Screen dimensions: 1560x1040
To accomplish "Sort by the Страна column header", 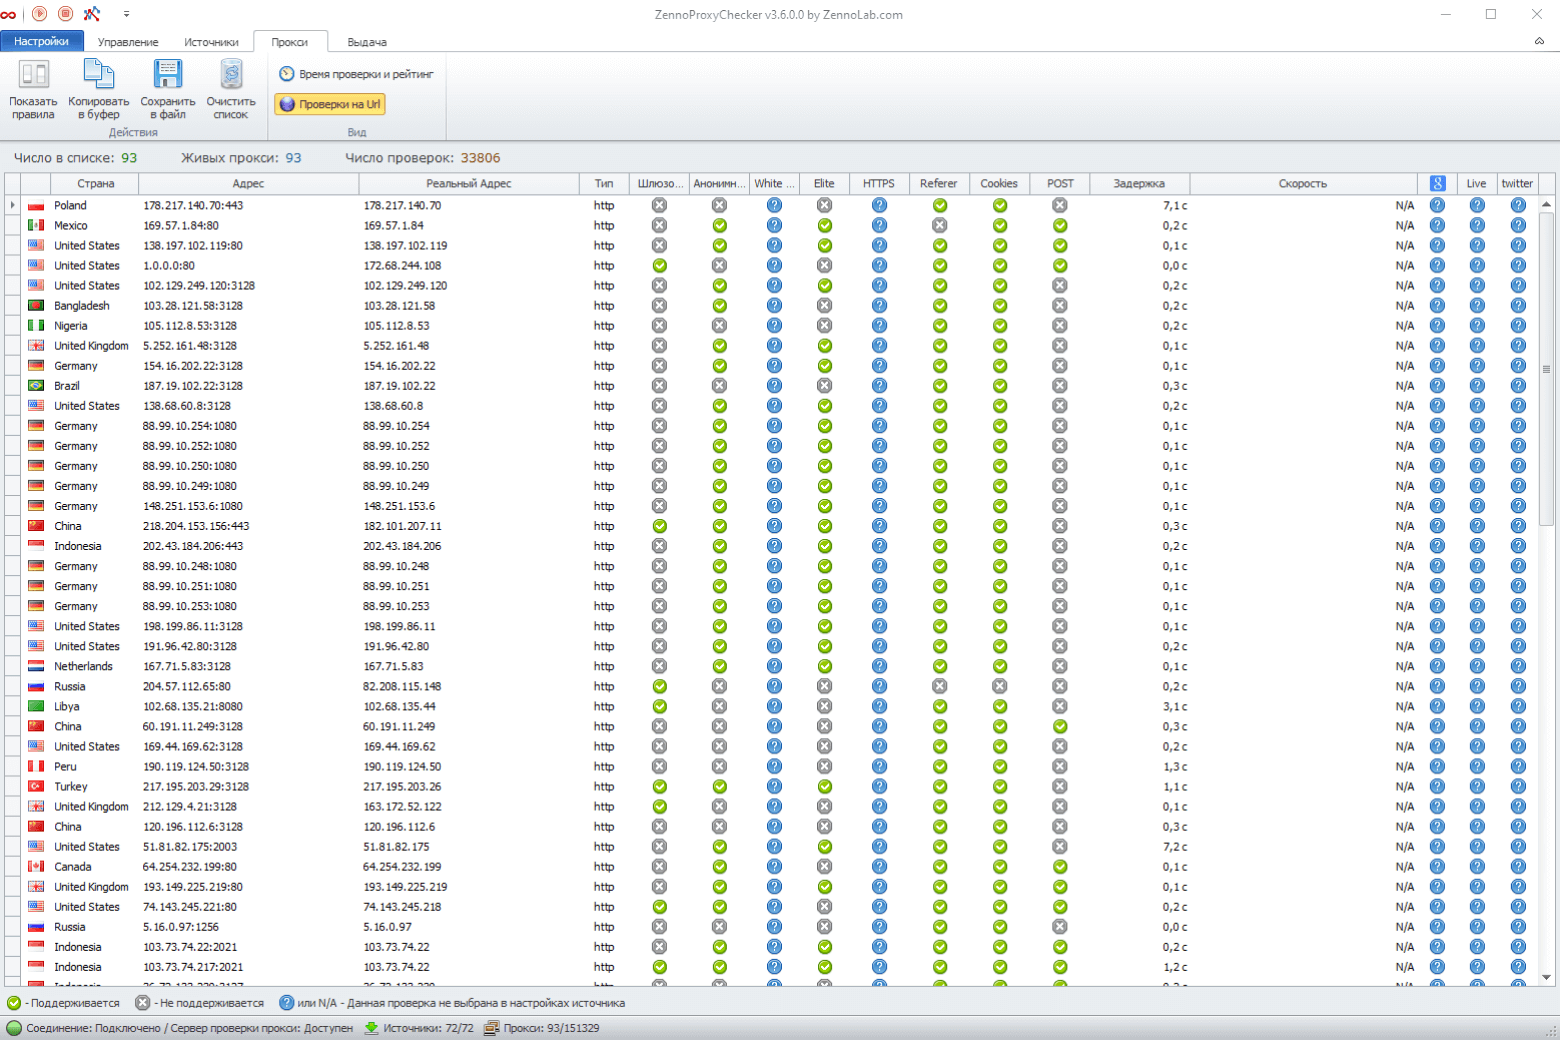I will 95,183.
